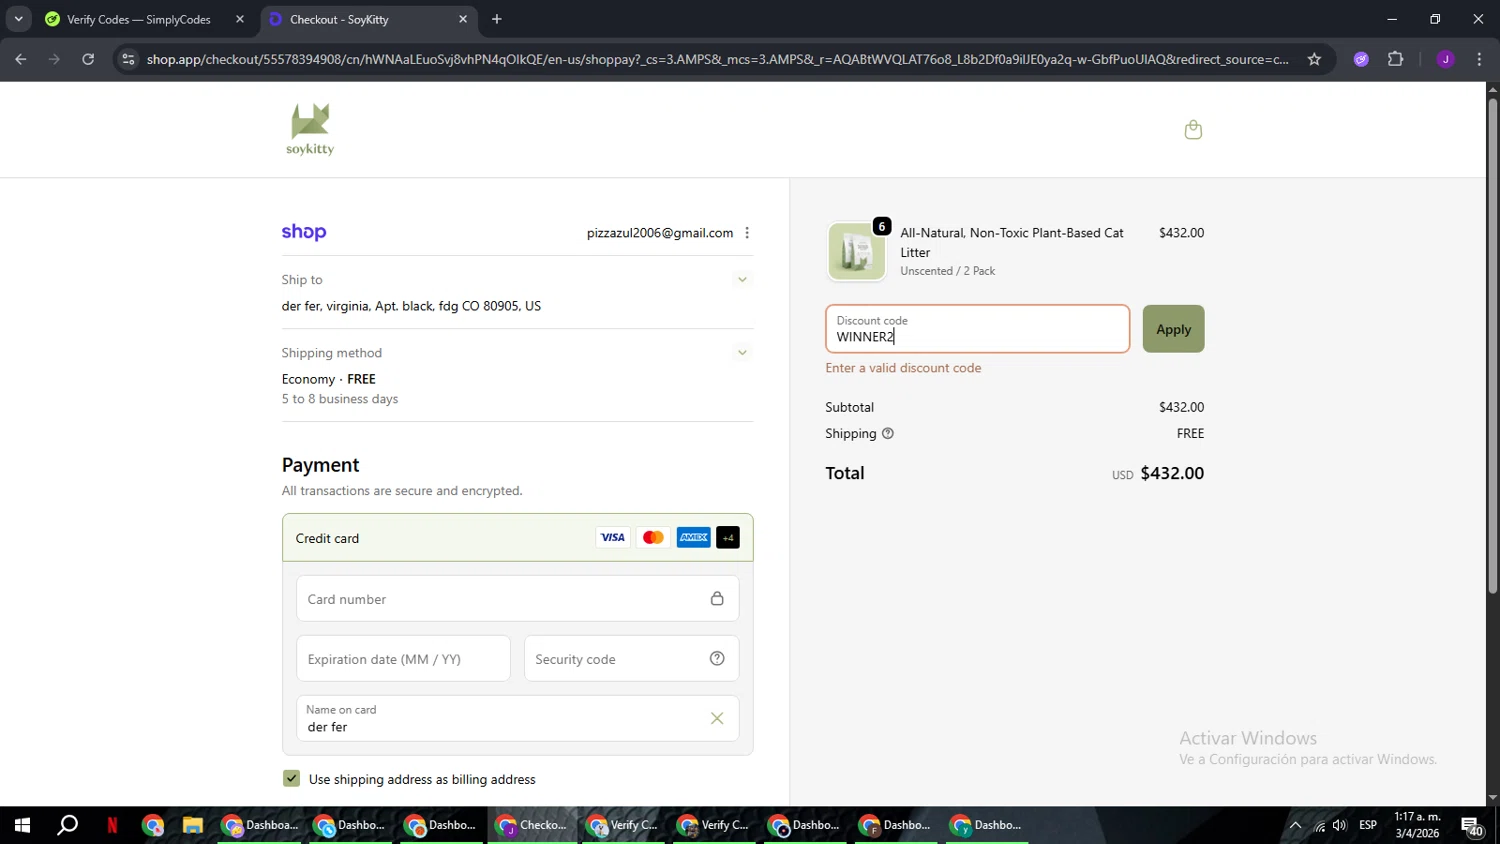Open the volume control in system tray
Image resolution: width=1500 pixels, height=844 pixels.
1340,825
